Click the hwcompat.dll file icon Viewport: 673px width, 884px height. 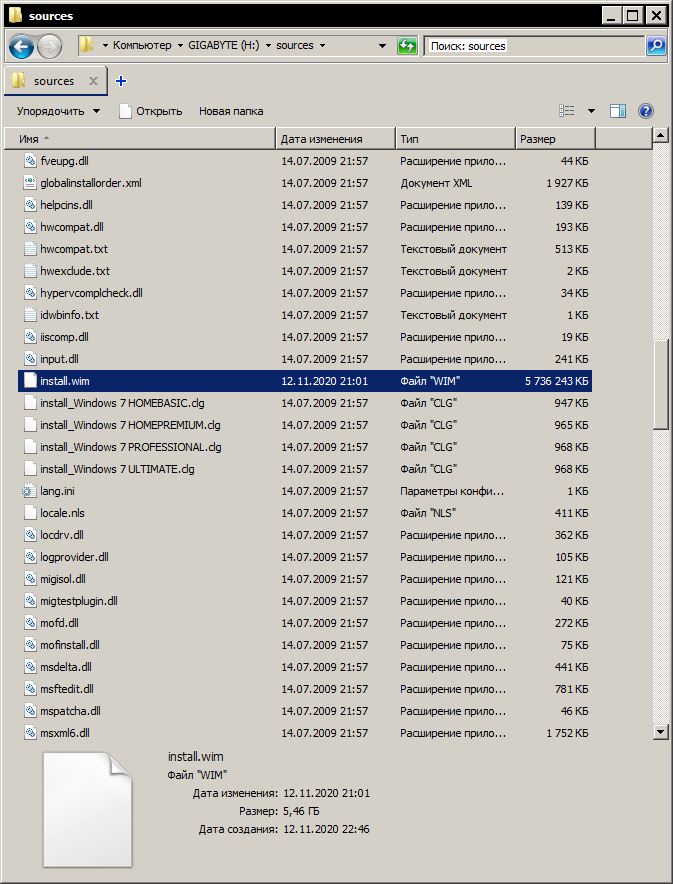(x=30, y=227)
